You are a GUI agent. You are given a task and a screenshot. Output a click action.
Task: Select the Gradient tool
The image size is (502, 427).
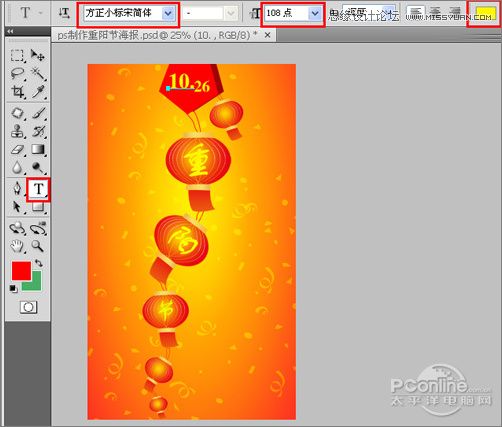[38, 149]
